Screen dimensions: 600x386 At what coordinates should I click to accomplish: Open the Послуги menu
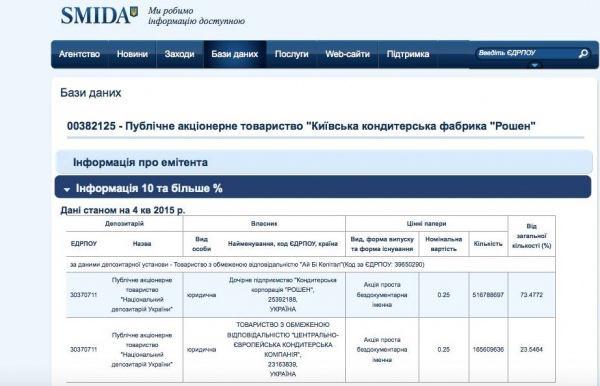(x=292, y=54)
